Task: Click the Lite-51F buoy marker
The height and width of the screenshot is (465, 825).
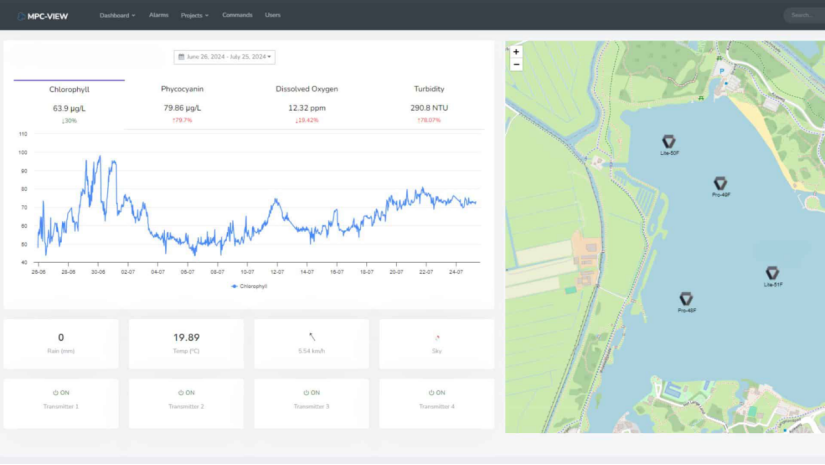Action: tap(772, 273)
